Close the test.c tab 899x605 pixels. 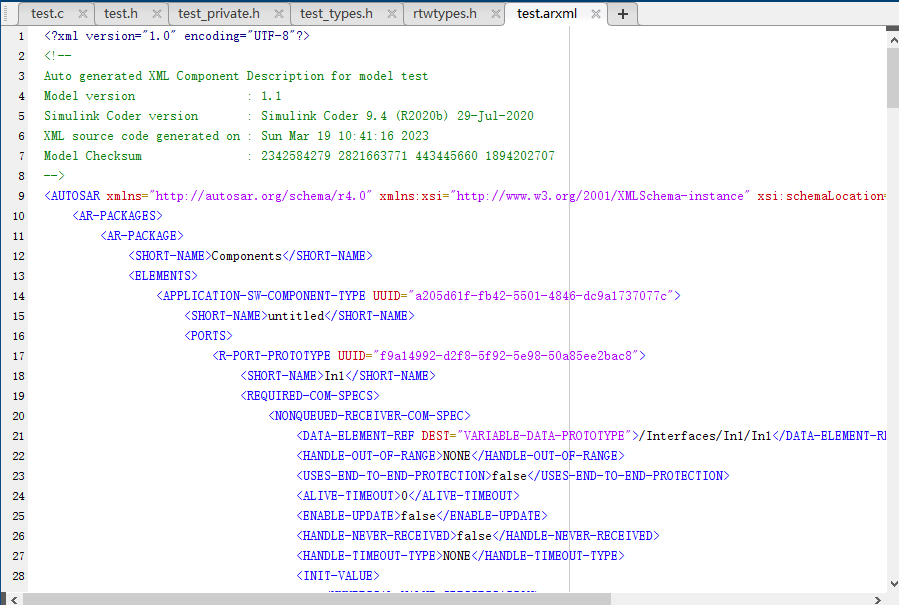(x=82, y=14)
